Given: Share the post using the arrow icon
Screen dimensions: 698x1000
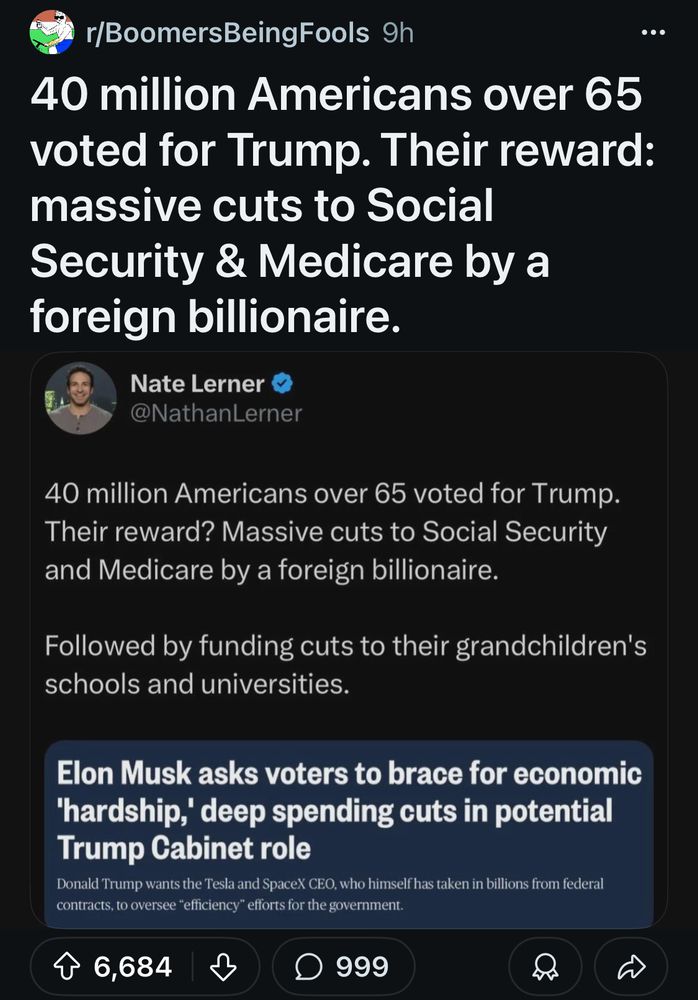Looking at the screenshot, I should [x=630, y=966].
